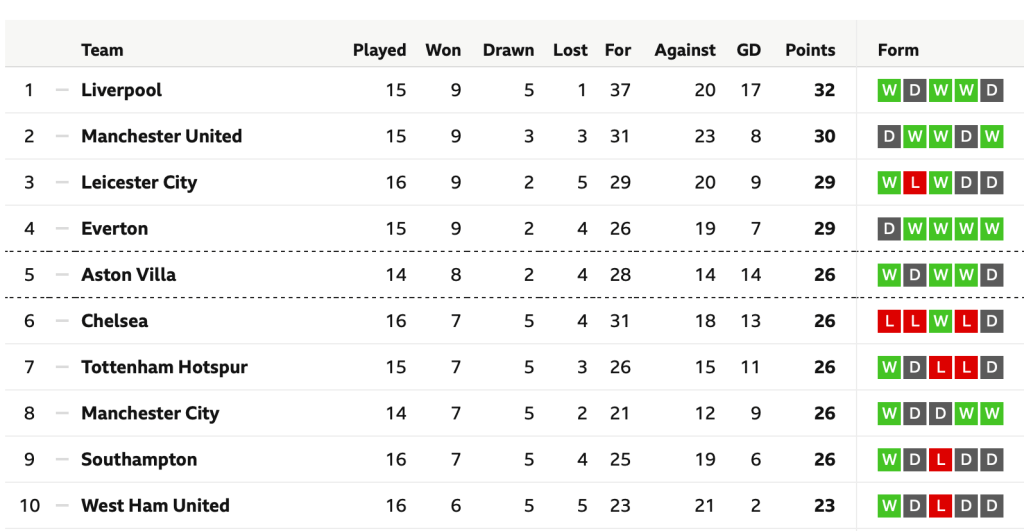Screen dimensions: 1024x531
Task: Select Liverpool's first green W form badge
Action: pyautogui.click(x=889, y=90)
